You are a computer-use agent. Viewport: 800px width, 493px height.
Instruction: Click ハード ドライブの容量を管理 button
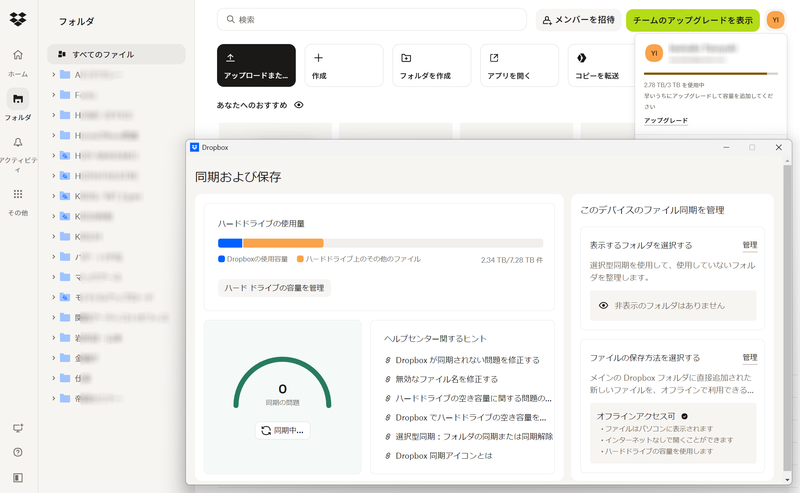point(274,288)
